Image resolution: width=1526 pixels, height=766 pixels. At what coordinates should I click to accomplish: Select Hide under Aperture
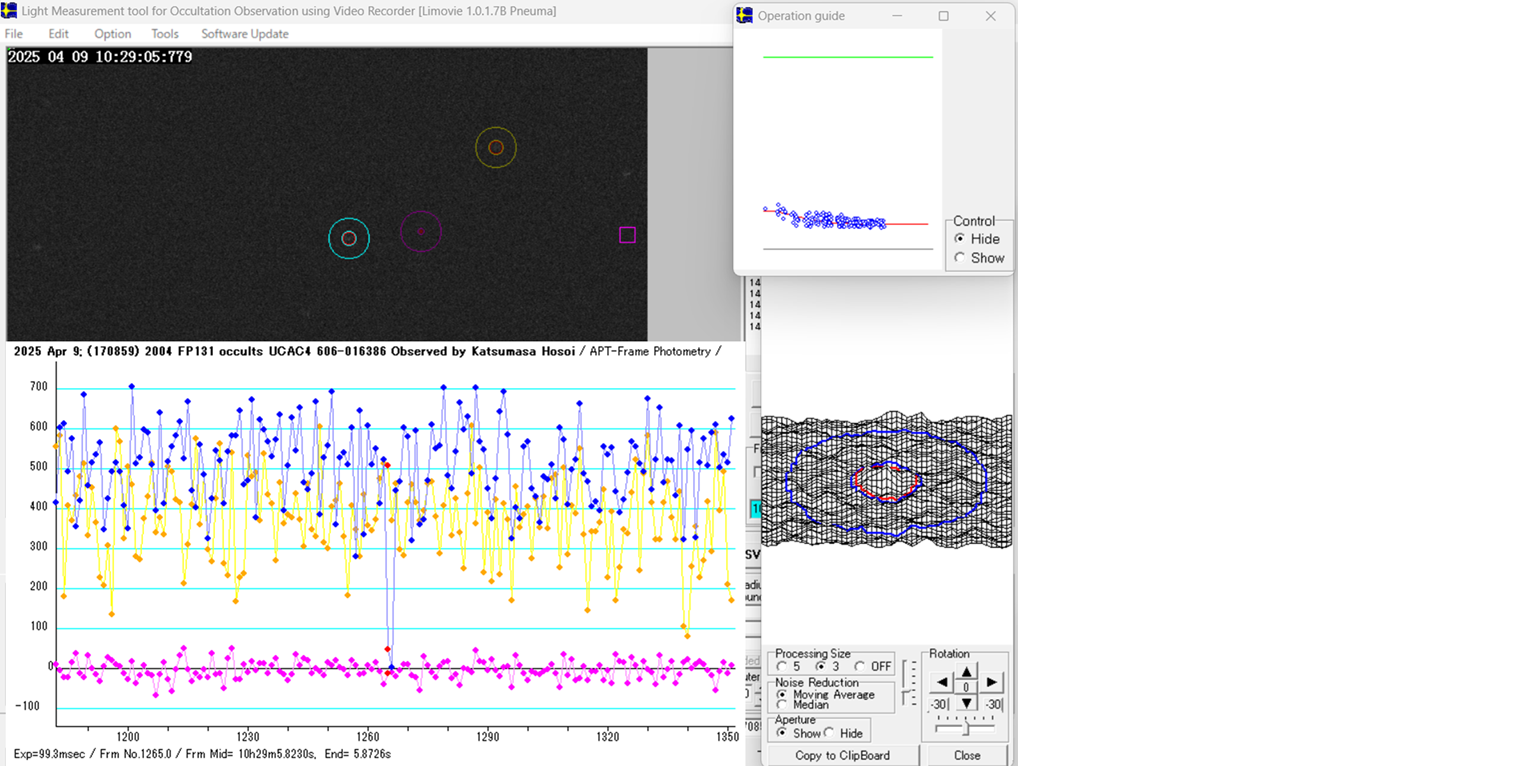829,733
